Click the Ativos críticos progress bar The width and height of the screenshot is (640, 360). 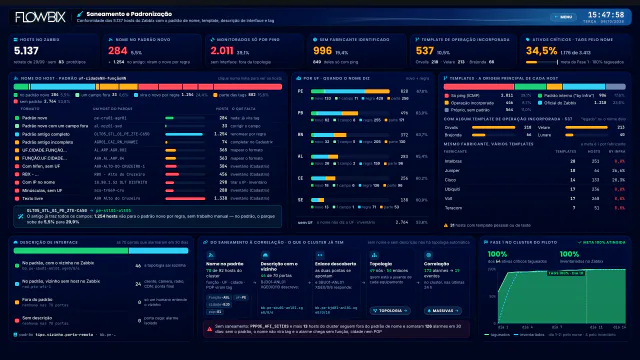(x=542, y=62)
